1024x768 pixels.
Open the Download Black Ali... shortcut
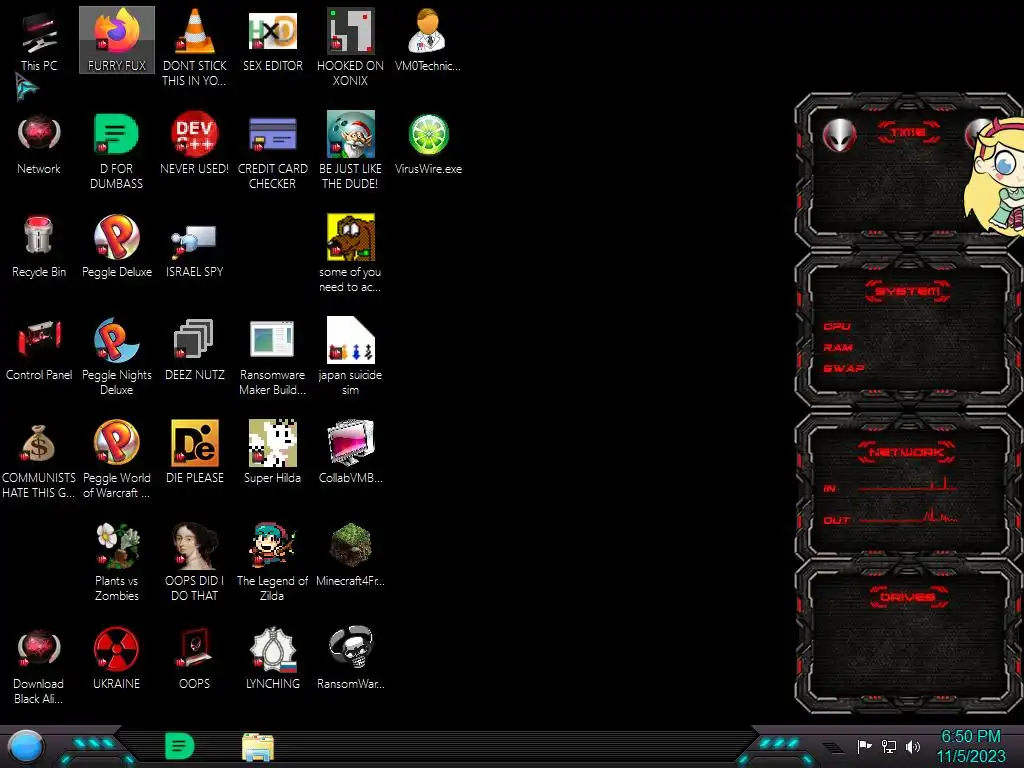(39, 666)
